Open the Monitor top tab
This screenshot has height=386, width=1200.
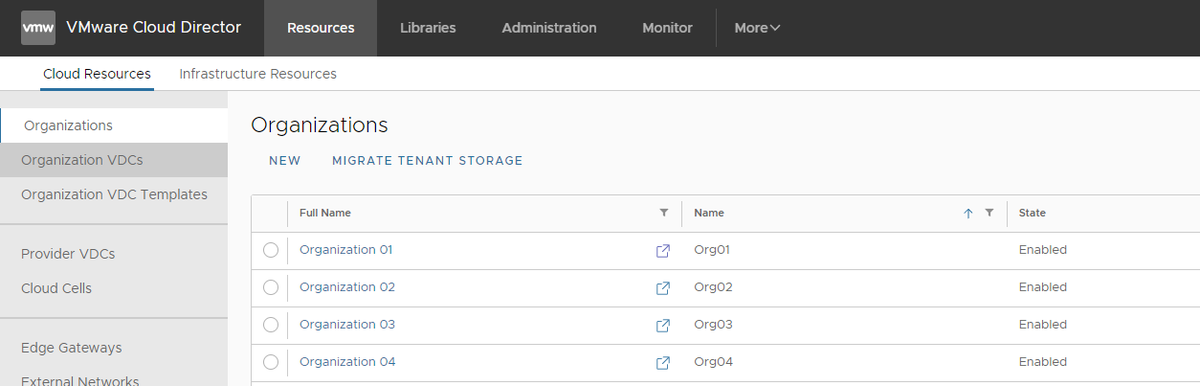pos(667,28)
